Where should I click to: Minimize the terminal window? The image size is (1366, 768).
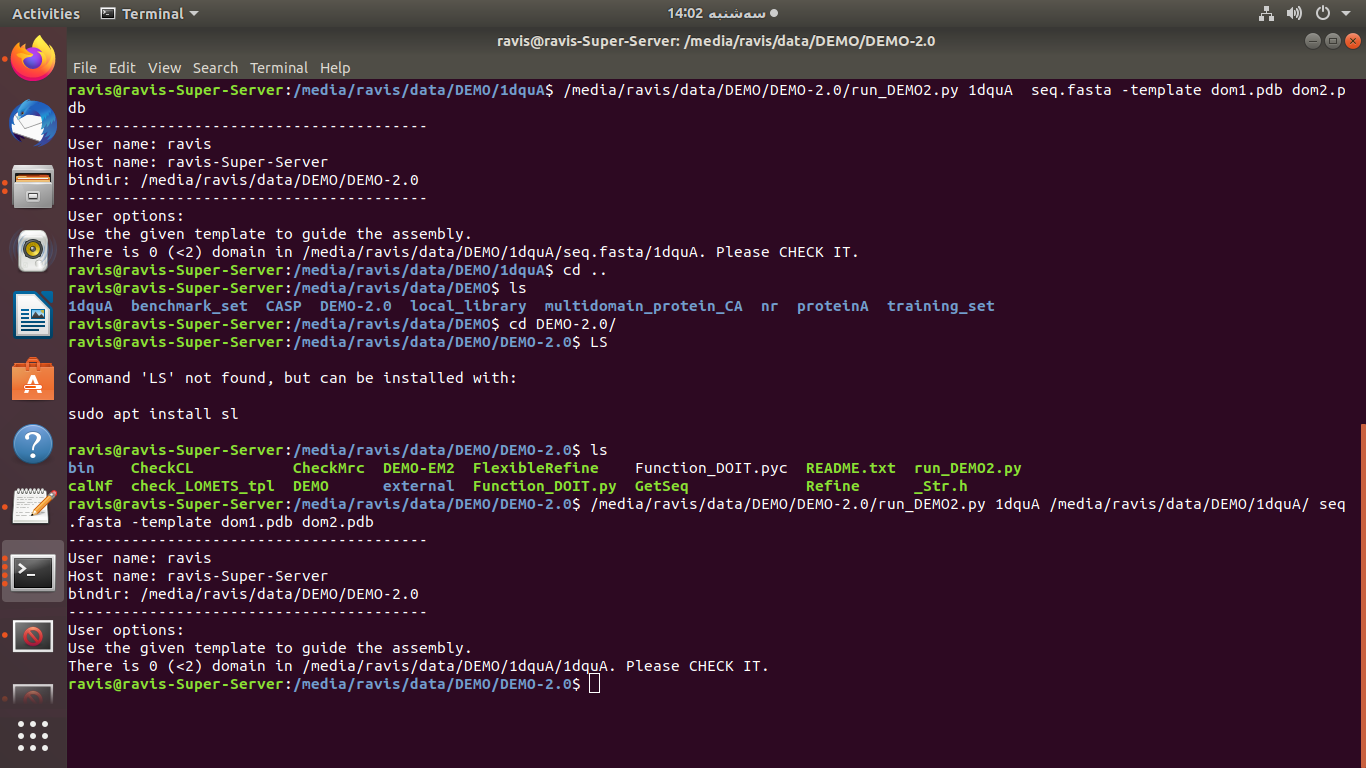[x=1313, y=41]
